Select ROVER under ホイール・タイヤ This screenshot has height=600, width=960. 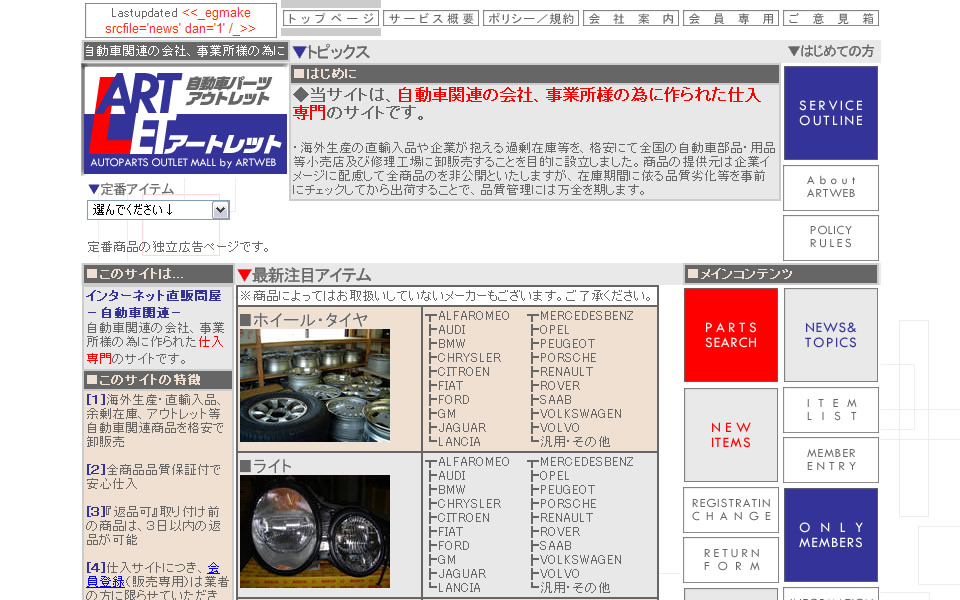click(x=560, y=386)
